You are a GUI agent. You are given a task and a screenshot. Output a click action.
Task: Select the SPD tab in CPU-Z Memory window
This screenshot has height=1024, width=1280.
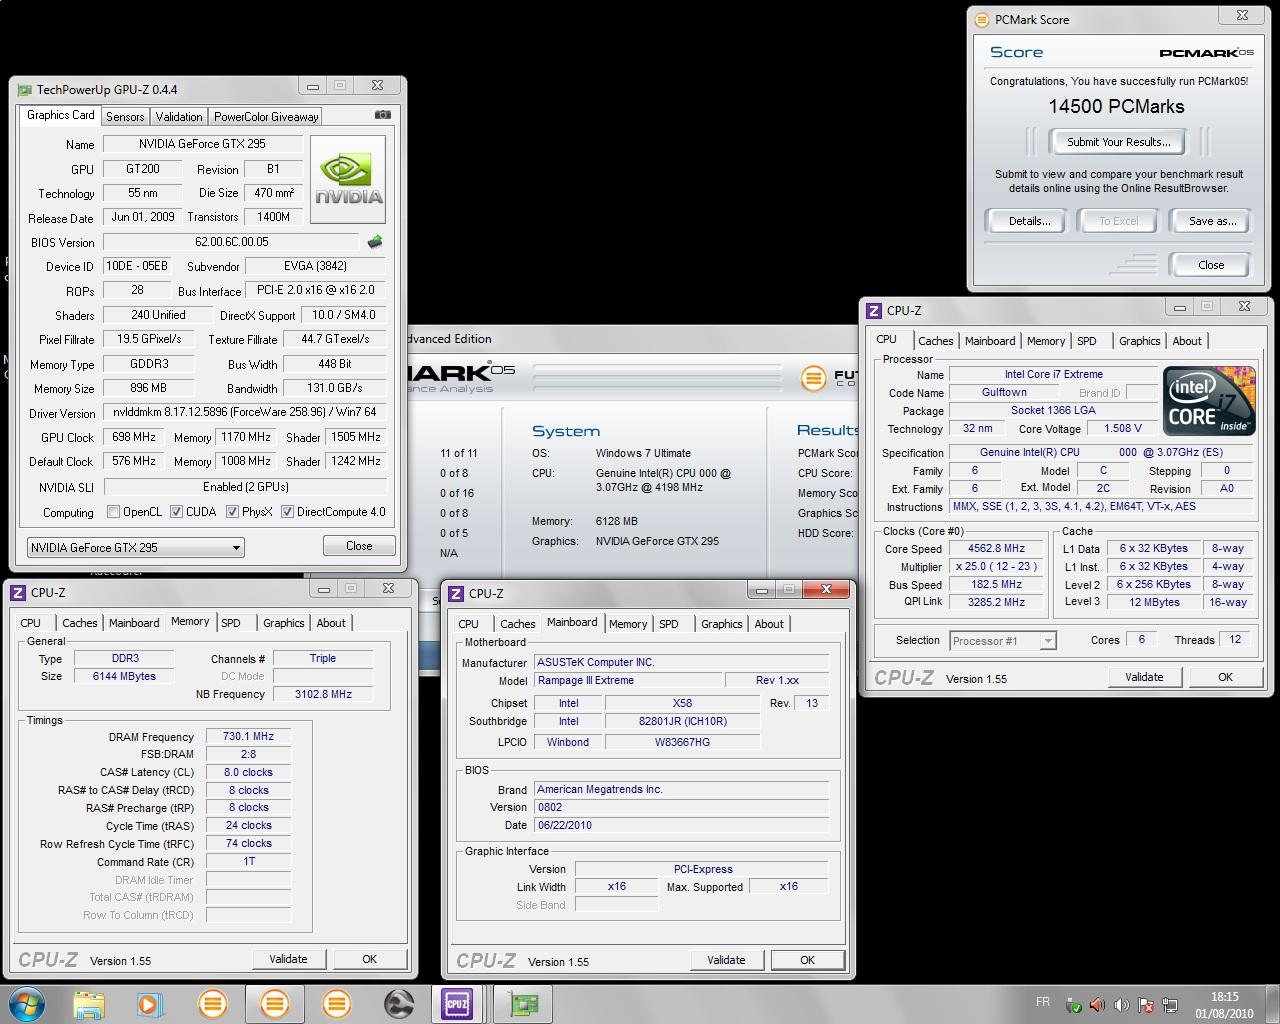[x=231, y=623]
